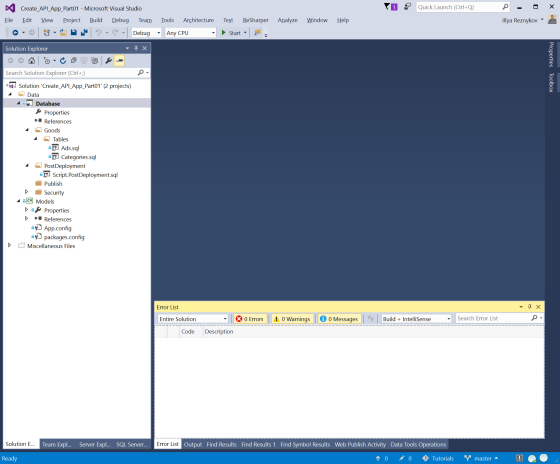Switch to the Output tab

point(193,444)
